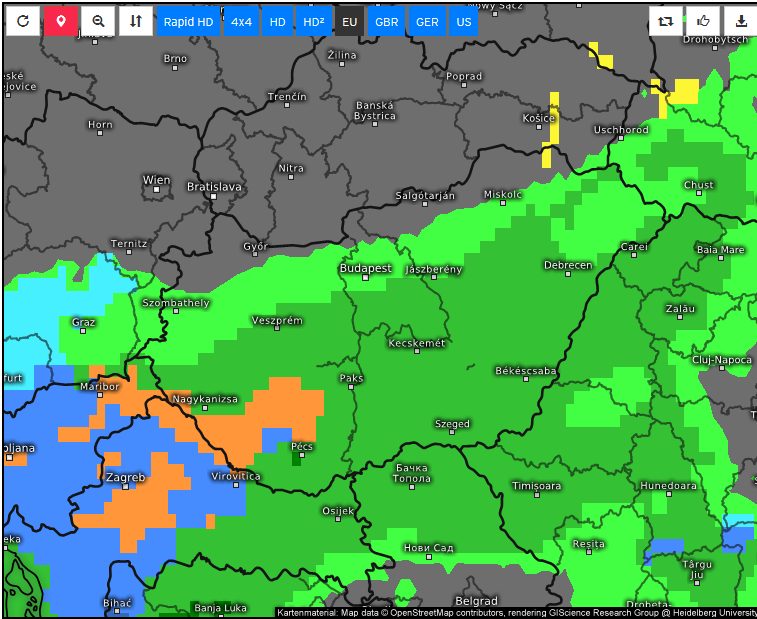Screen dimensions: 757x619
Task: Click the up-down arrows sort icon
Action: (x=136, y=21)
